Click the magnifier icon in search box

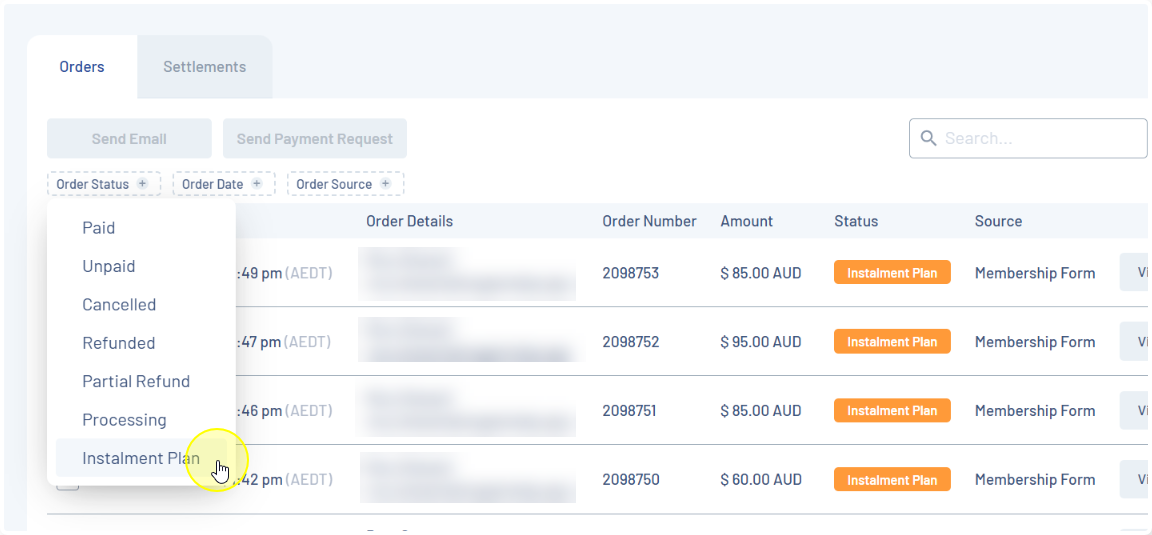(x=929, y=138)
